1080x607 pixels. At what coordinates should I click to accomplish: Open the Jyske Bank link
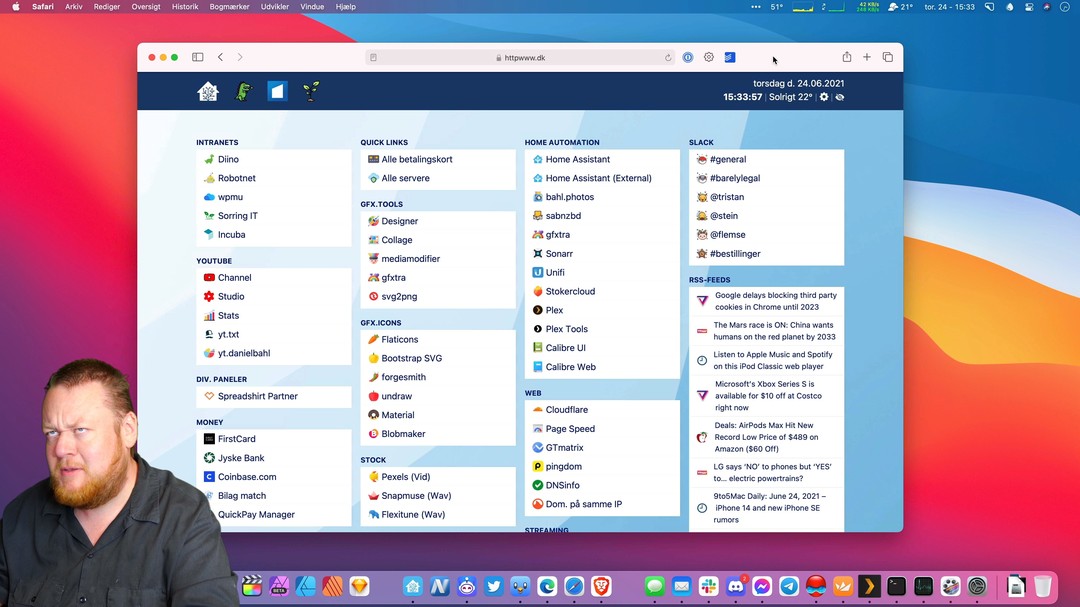[241, 458]
